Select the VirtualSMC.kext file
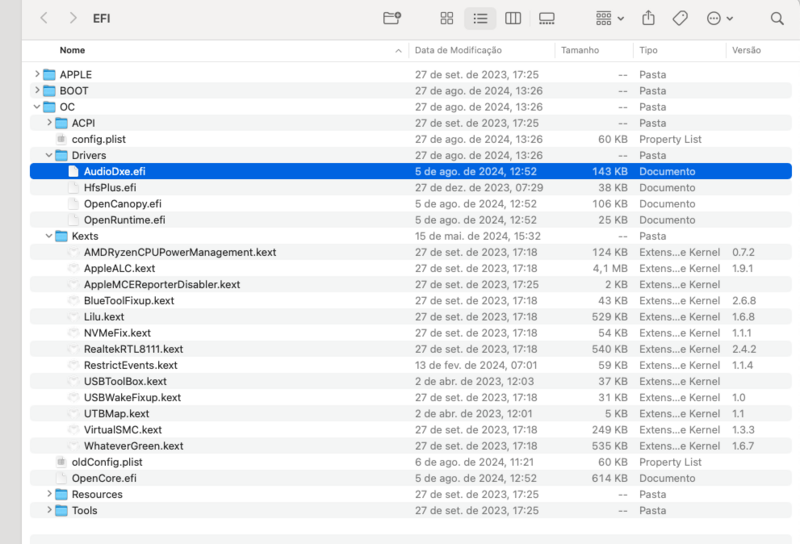800x544 pixels. 122,430
